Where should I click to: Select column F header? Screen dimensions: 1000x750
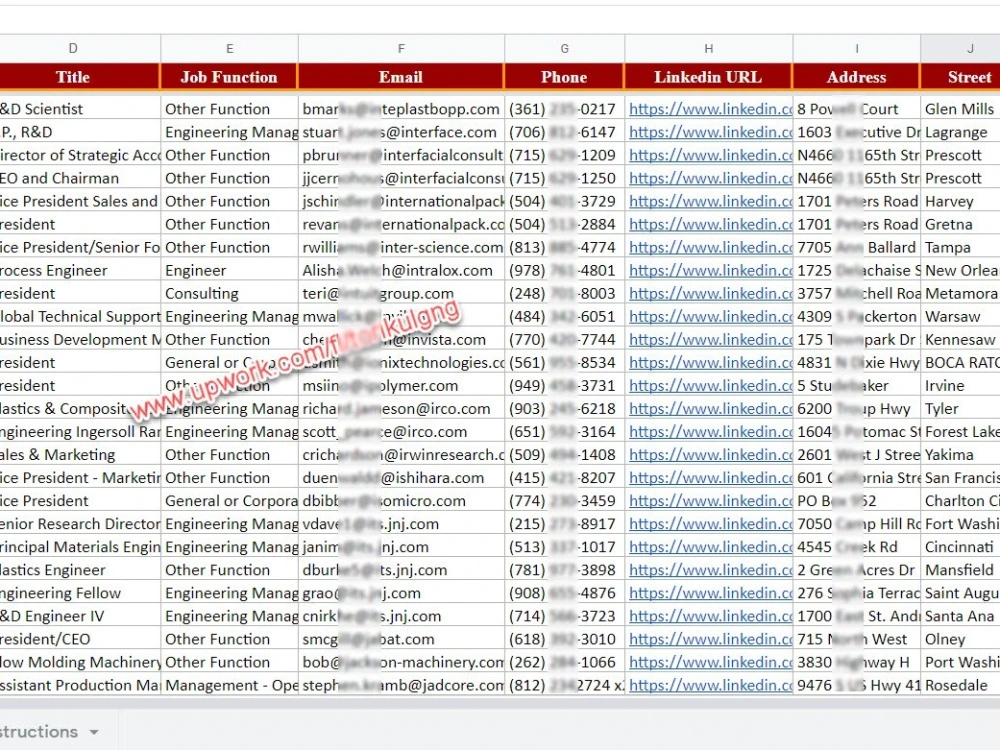point(401,48)
